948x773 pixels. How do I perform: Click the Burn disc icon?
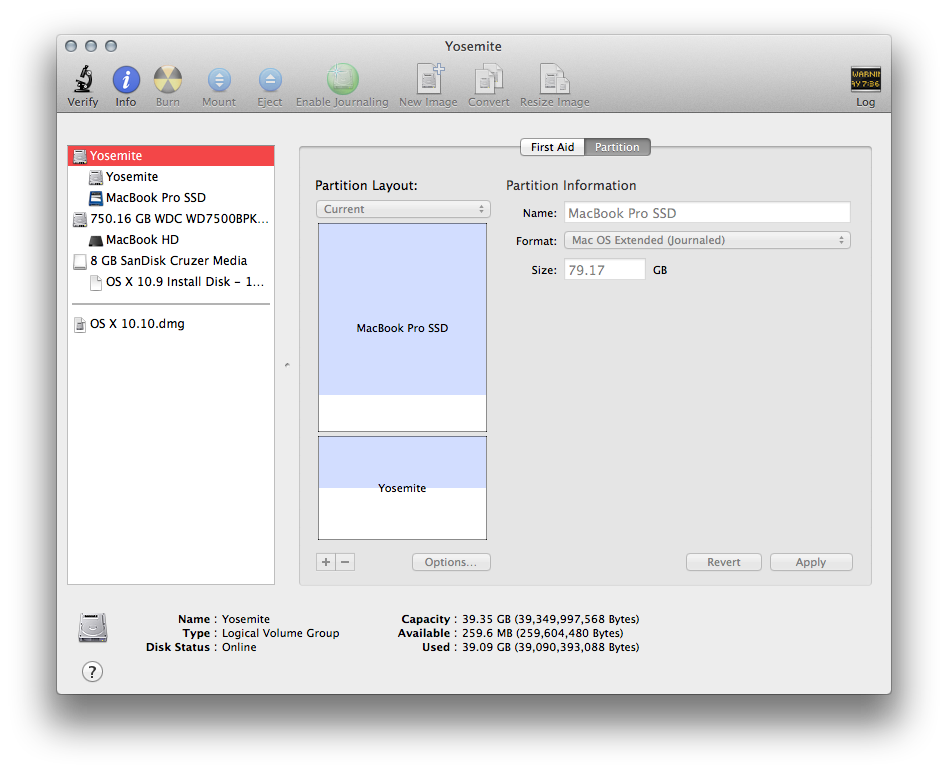167,79
